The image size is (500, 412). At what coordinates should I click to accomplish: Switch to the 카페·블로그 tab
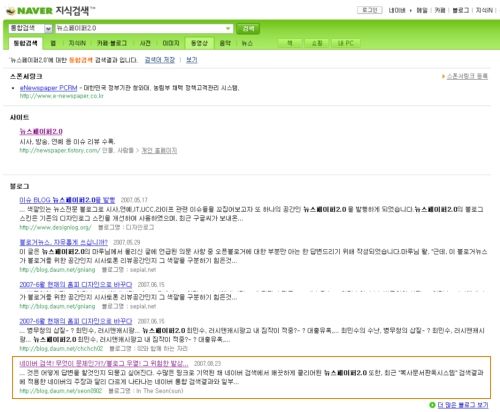click(x=112, y=43)
